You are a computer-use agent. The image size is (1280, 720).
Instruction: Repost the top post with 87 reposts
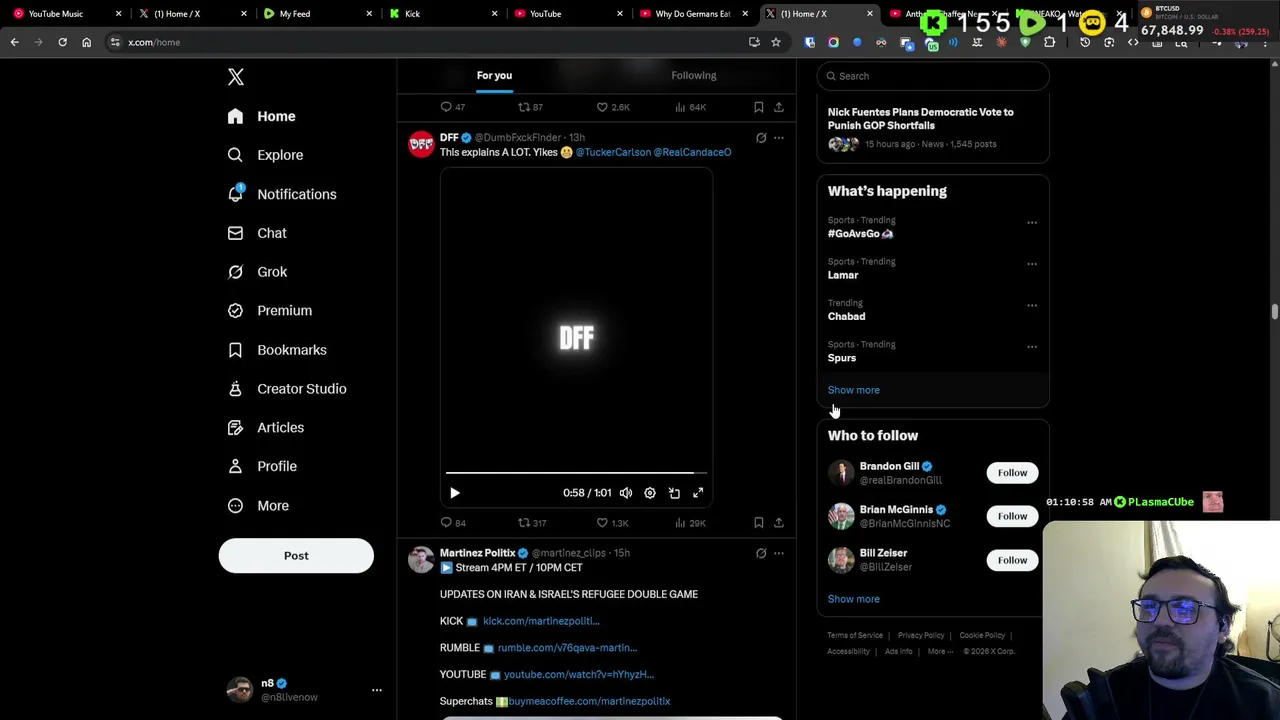pos(530,107)
